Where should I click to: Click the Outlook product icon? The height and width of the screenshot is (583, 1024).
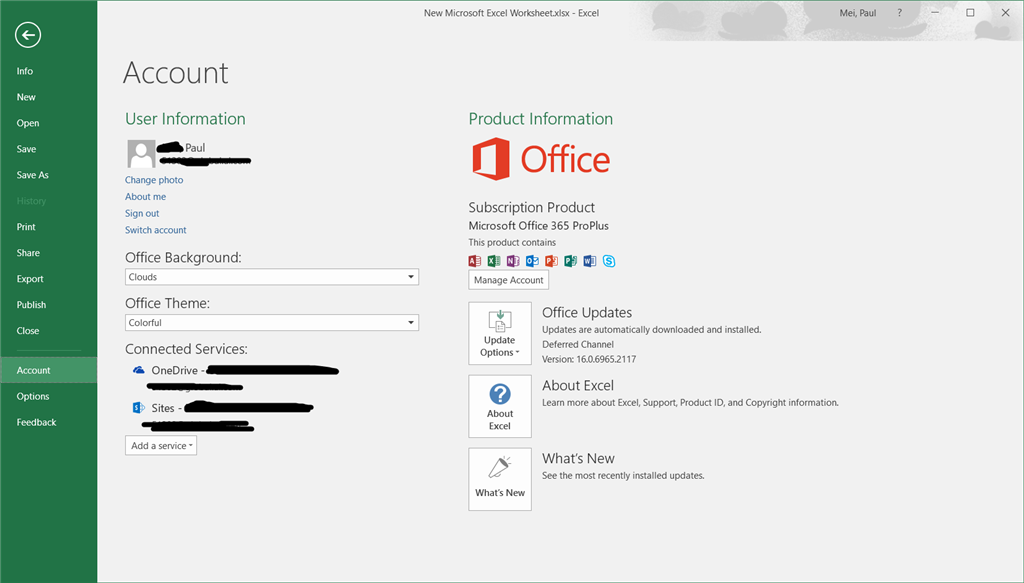coord(532,261)
